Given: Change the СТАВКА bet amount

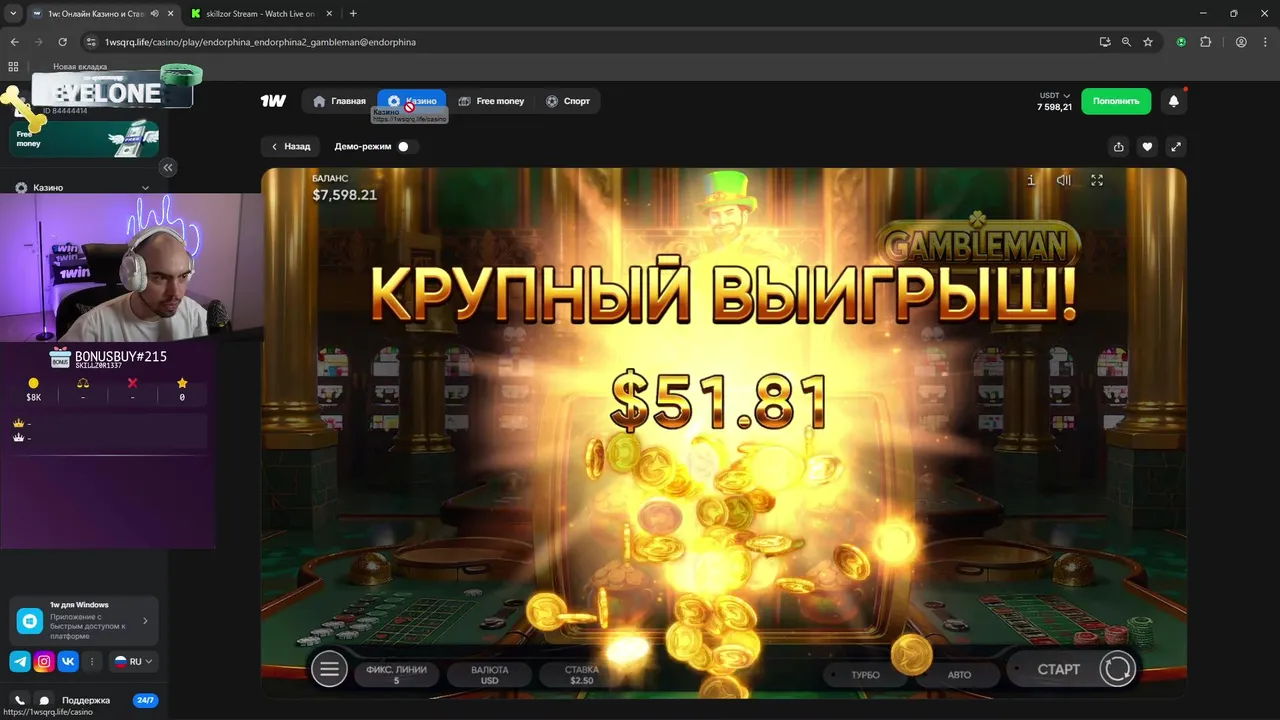Looking at the screenshot, I should click(x=581, y=675).
